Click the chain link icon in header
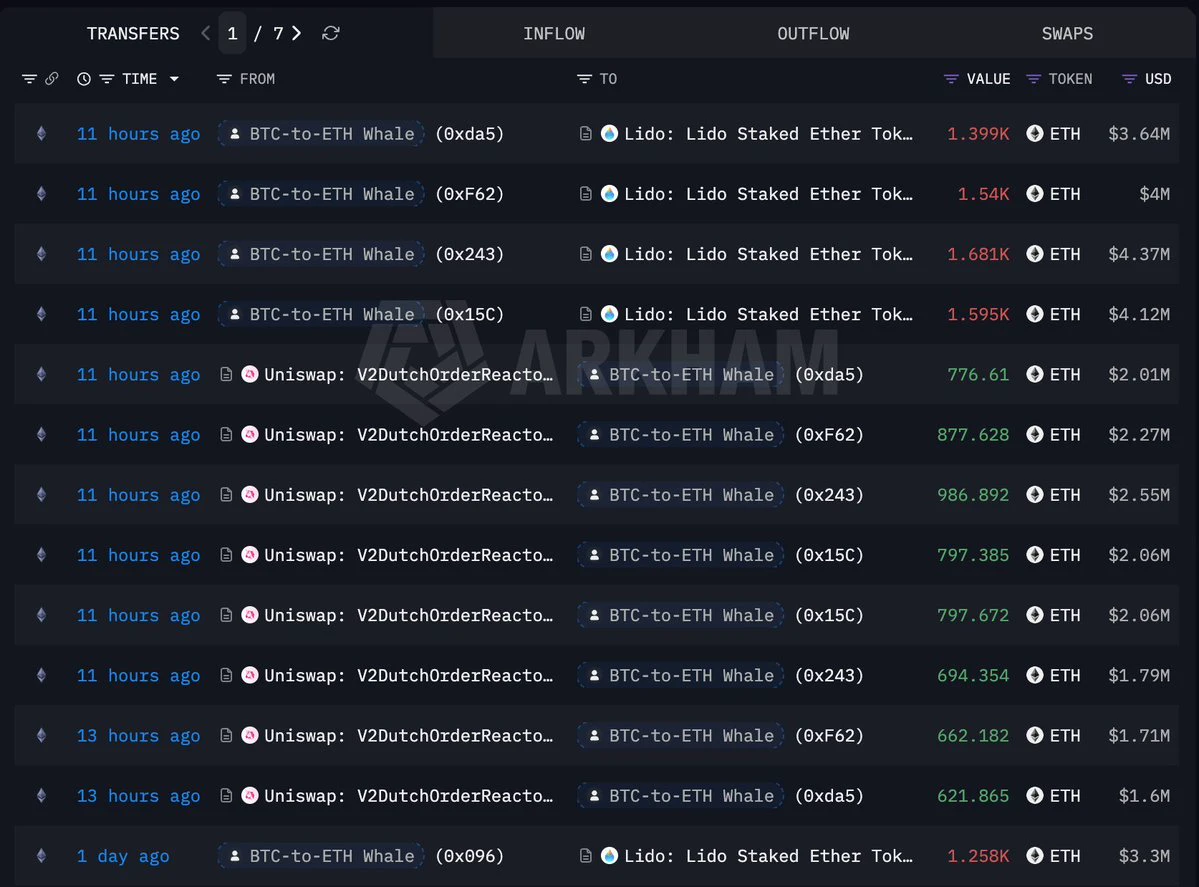This screenshot has width=1199, height=887. click(51, 79)
